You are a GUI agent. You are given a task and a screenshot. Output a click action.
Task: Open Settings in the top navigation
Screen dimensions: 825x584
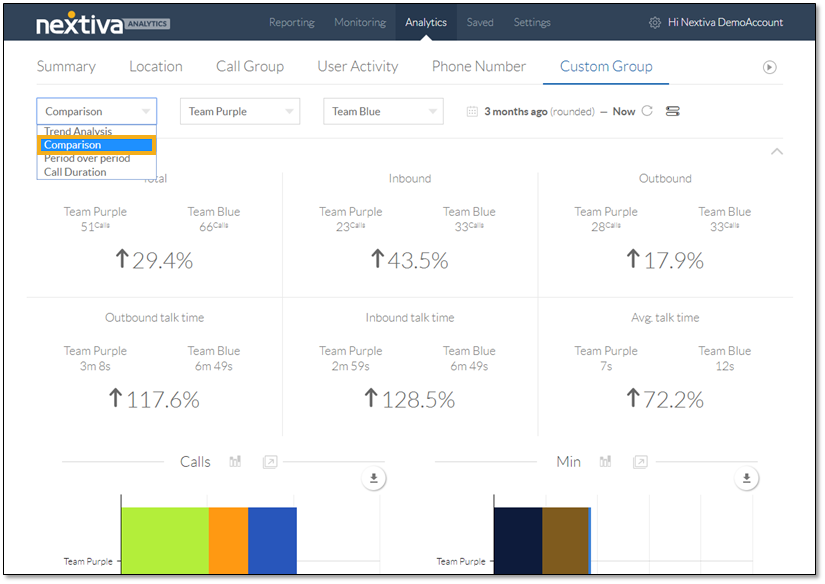click(532, 23)
